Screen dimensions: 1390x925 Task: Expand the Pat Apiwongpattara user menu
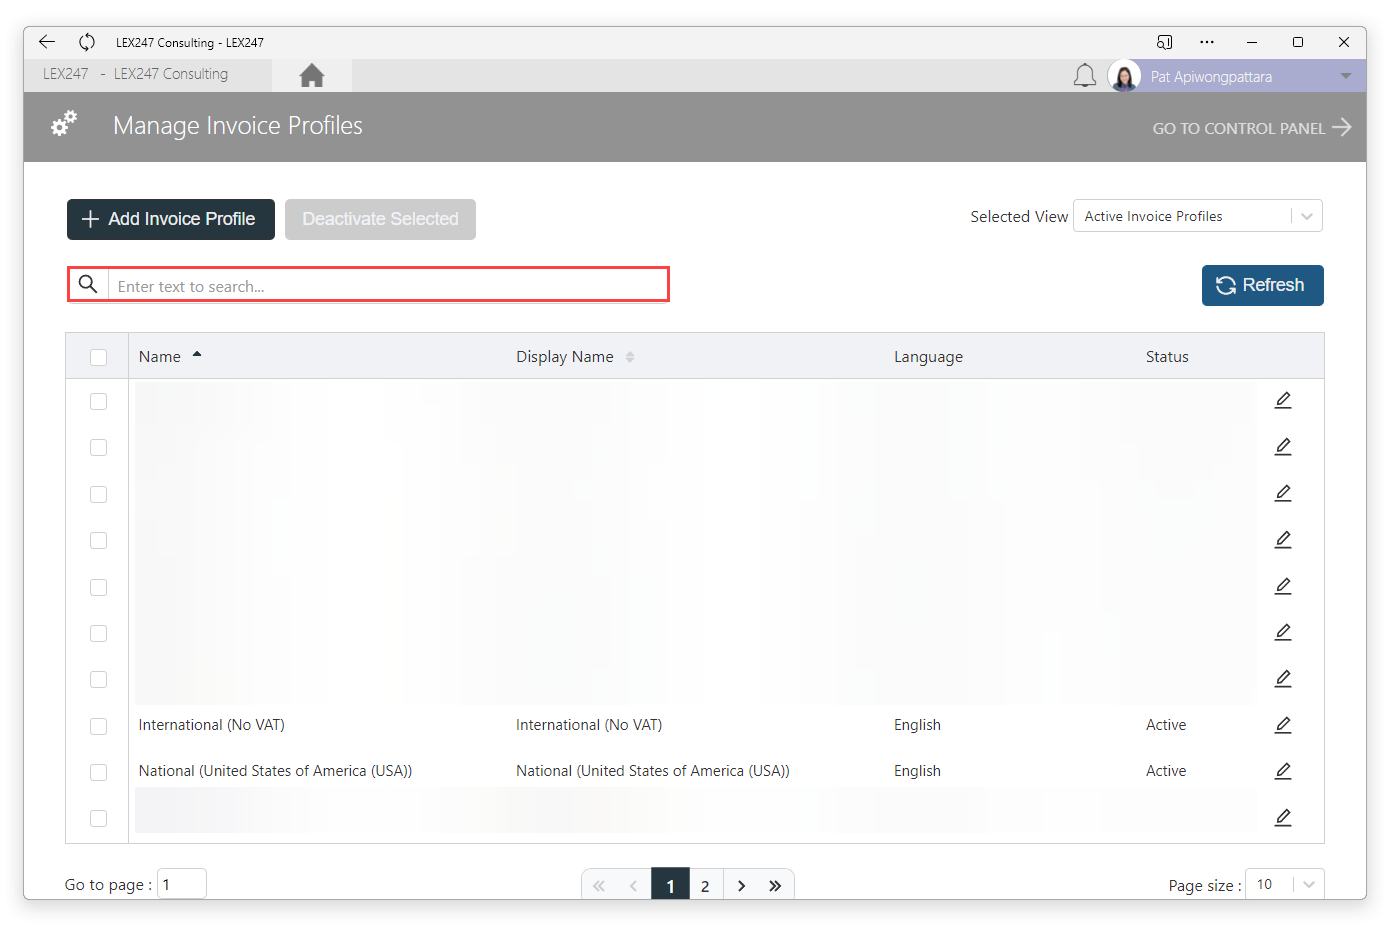click(x=1346, y=76)
